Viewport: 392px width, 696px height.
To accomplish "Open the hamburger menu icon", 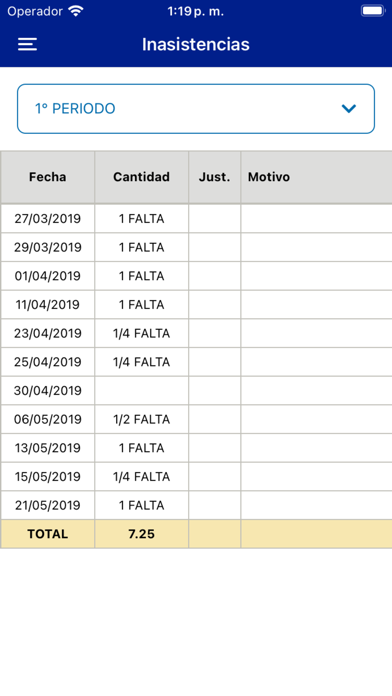I will coord(27,44).
